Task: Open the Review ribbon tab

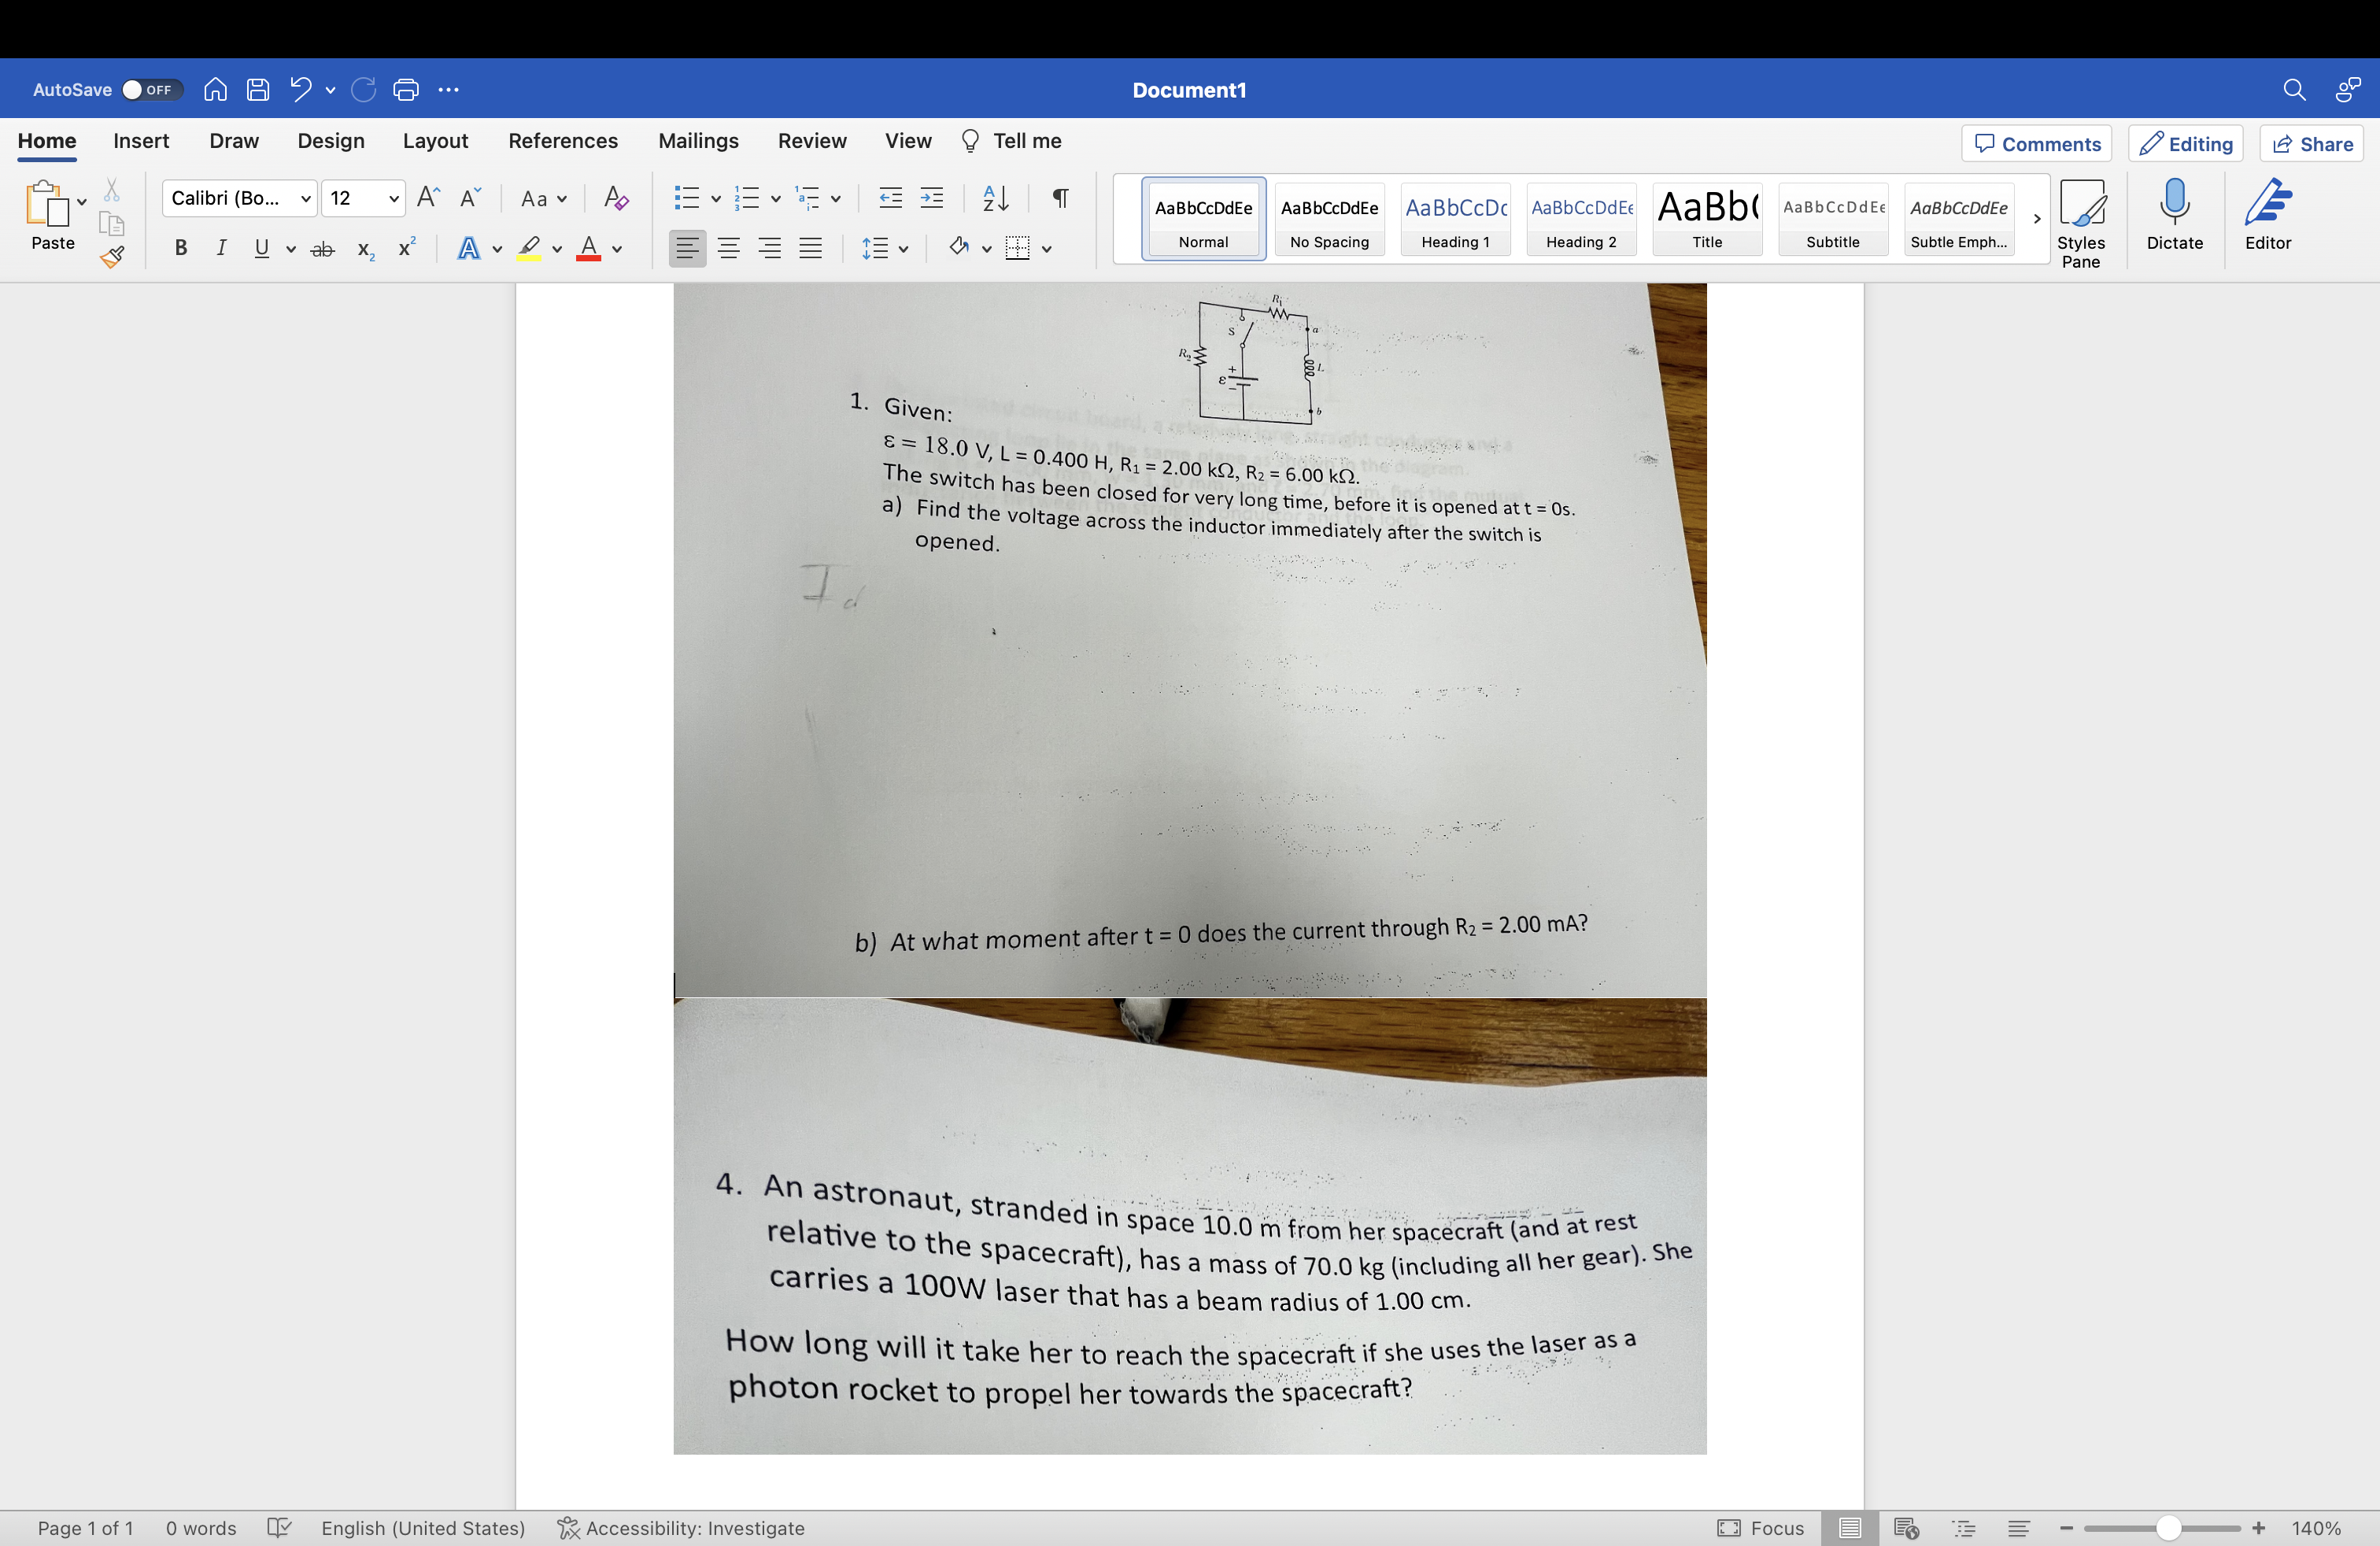Action: click(812, 141)
